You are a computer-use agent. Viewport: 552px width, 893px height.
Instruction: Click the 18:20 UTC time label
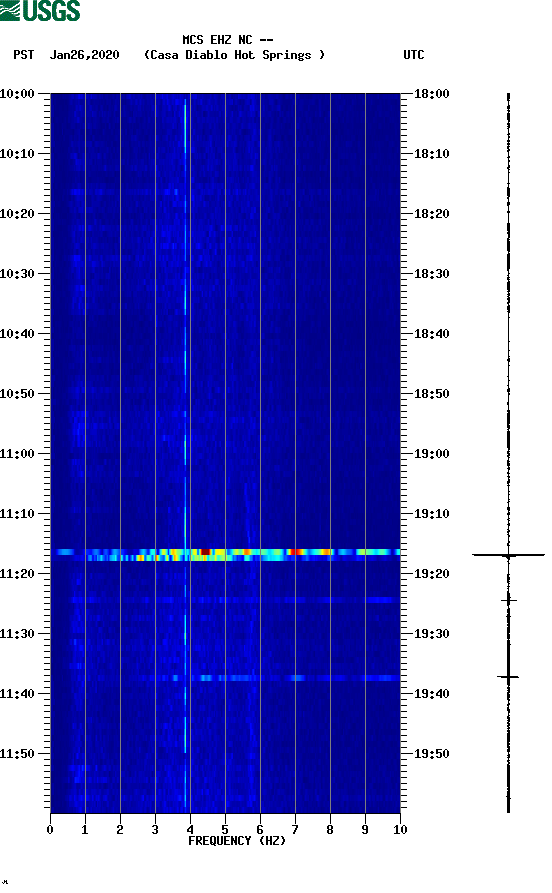click(432, 214)
